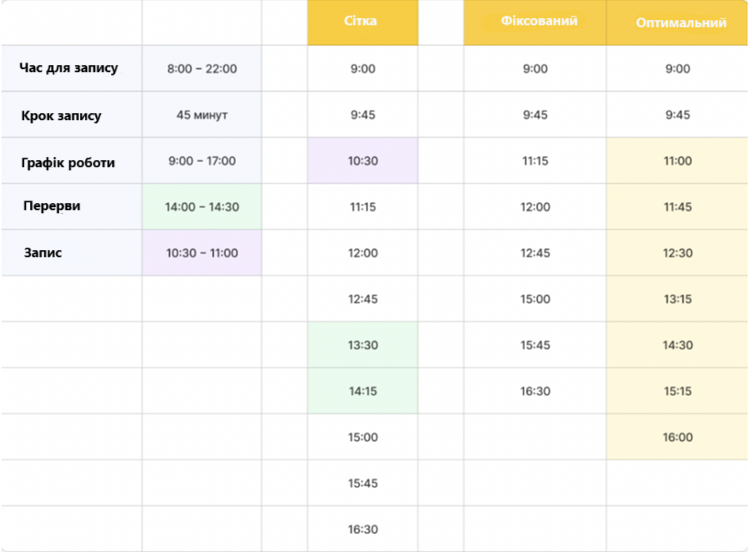Viewport: 750px width, 552px height.
Task: Select the Фіксований column header
Action: click(x=535, y=22)
